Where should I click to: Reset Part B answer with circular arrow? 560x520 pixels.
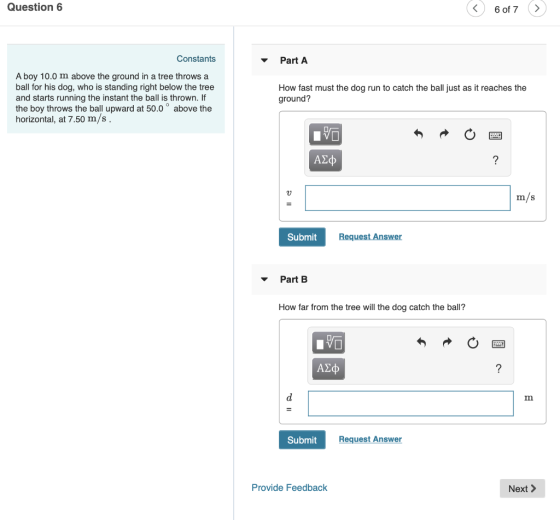pyautogui.click(x=473, y=343)
